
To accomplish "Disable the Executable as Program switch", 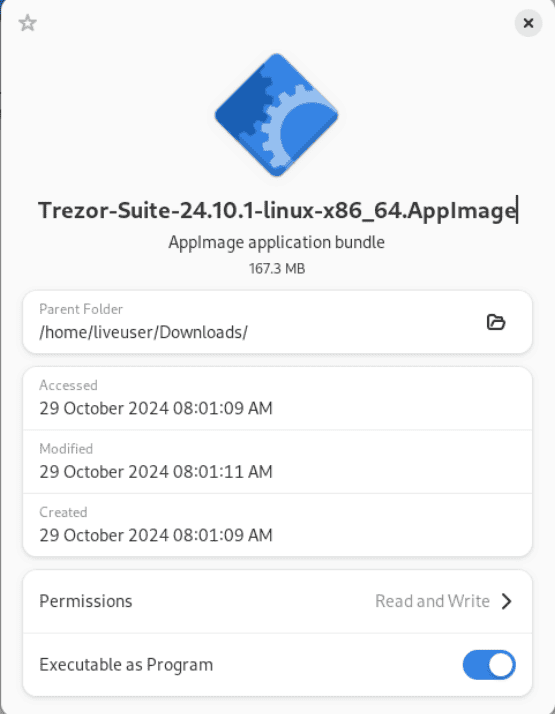I will tap(489, 664).
